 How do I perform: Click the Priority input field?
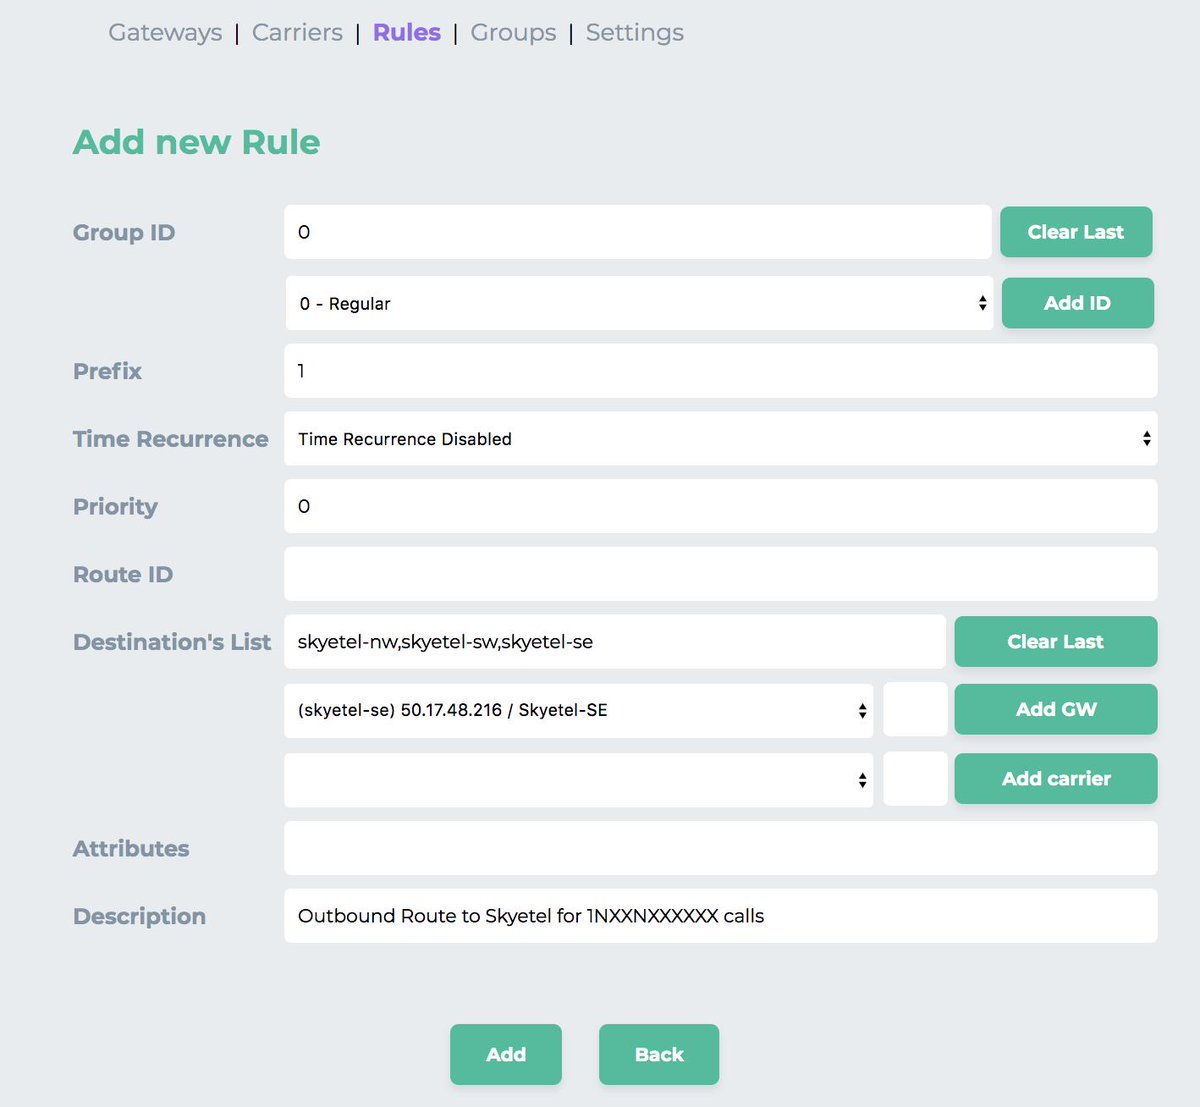point(720,506)
